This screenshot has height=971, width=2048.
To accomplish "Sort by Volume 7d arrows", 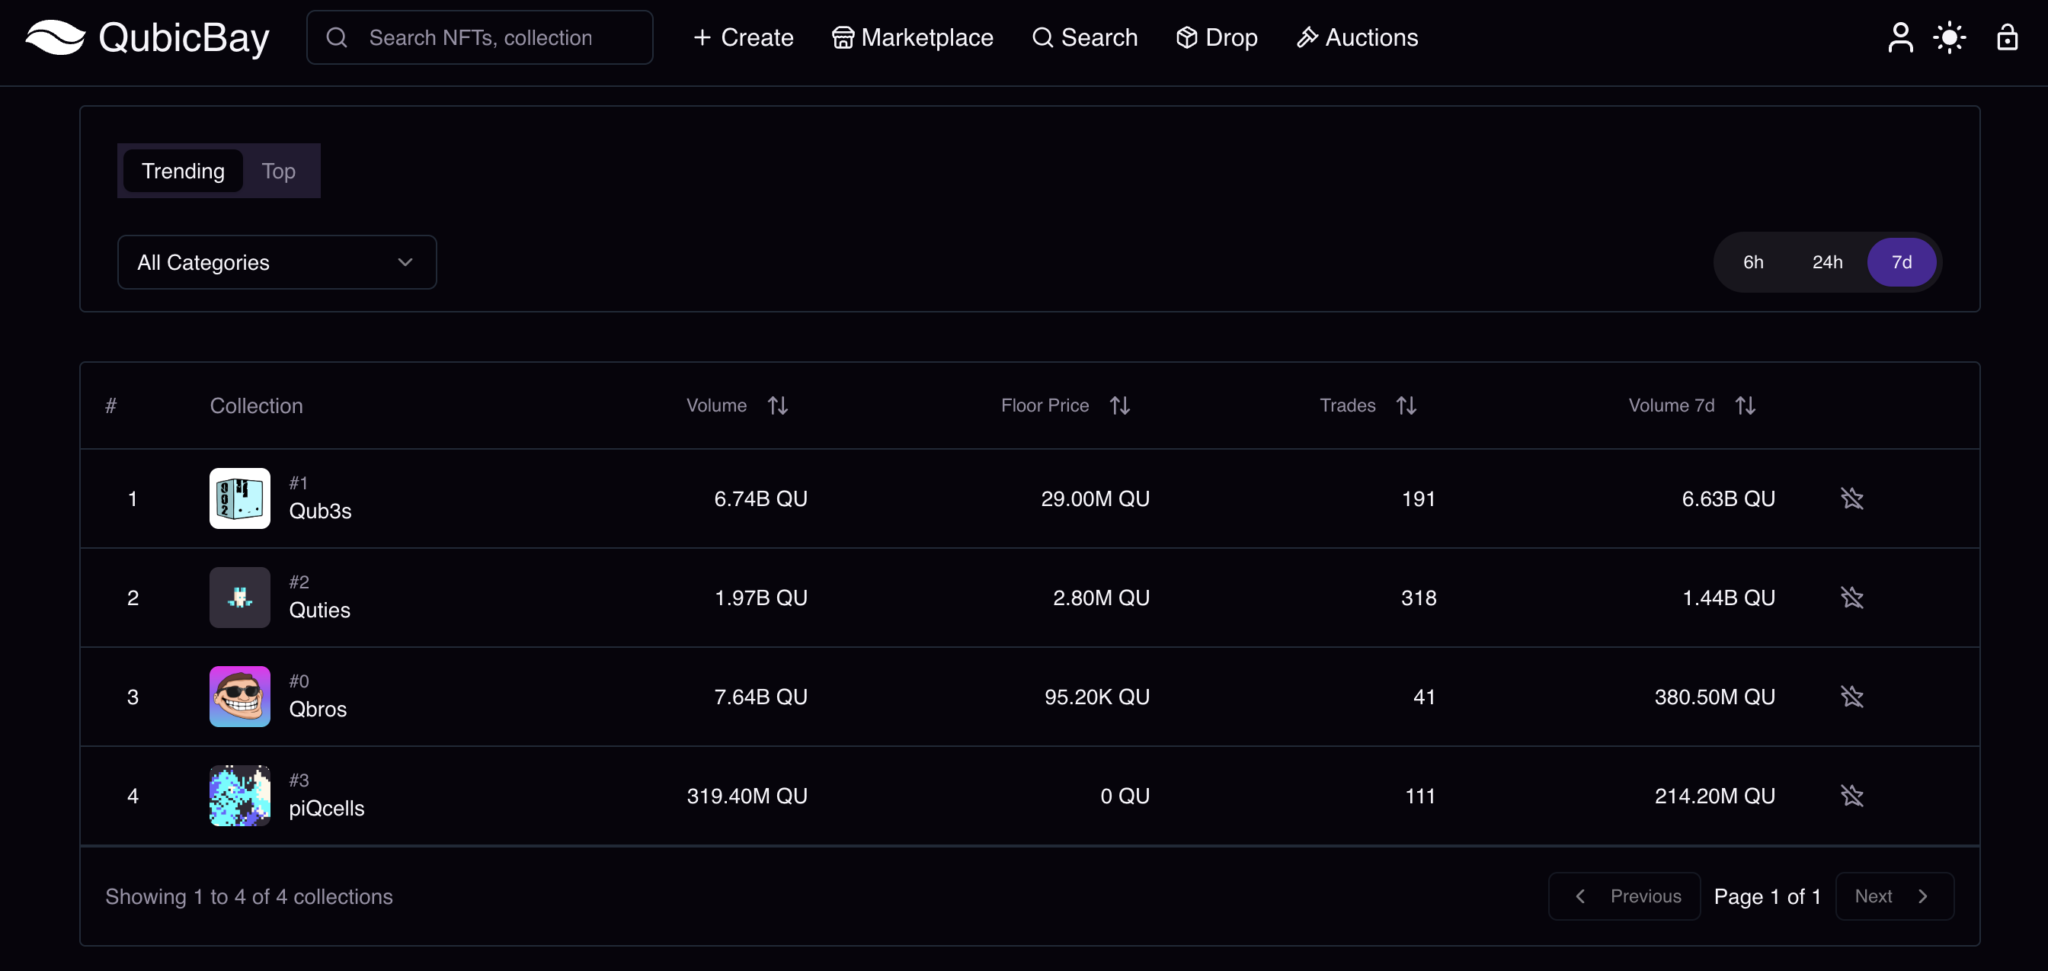I will [x=1745, y=405].
